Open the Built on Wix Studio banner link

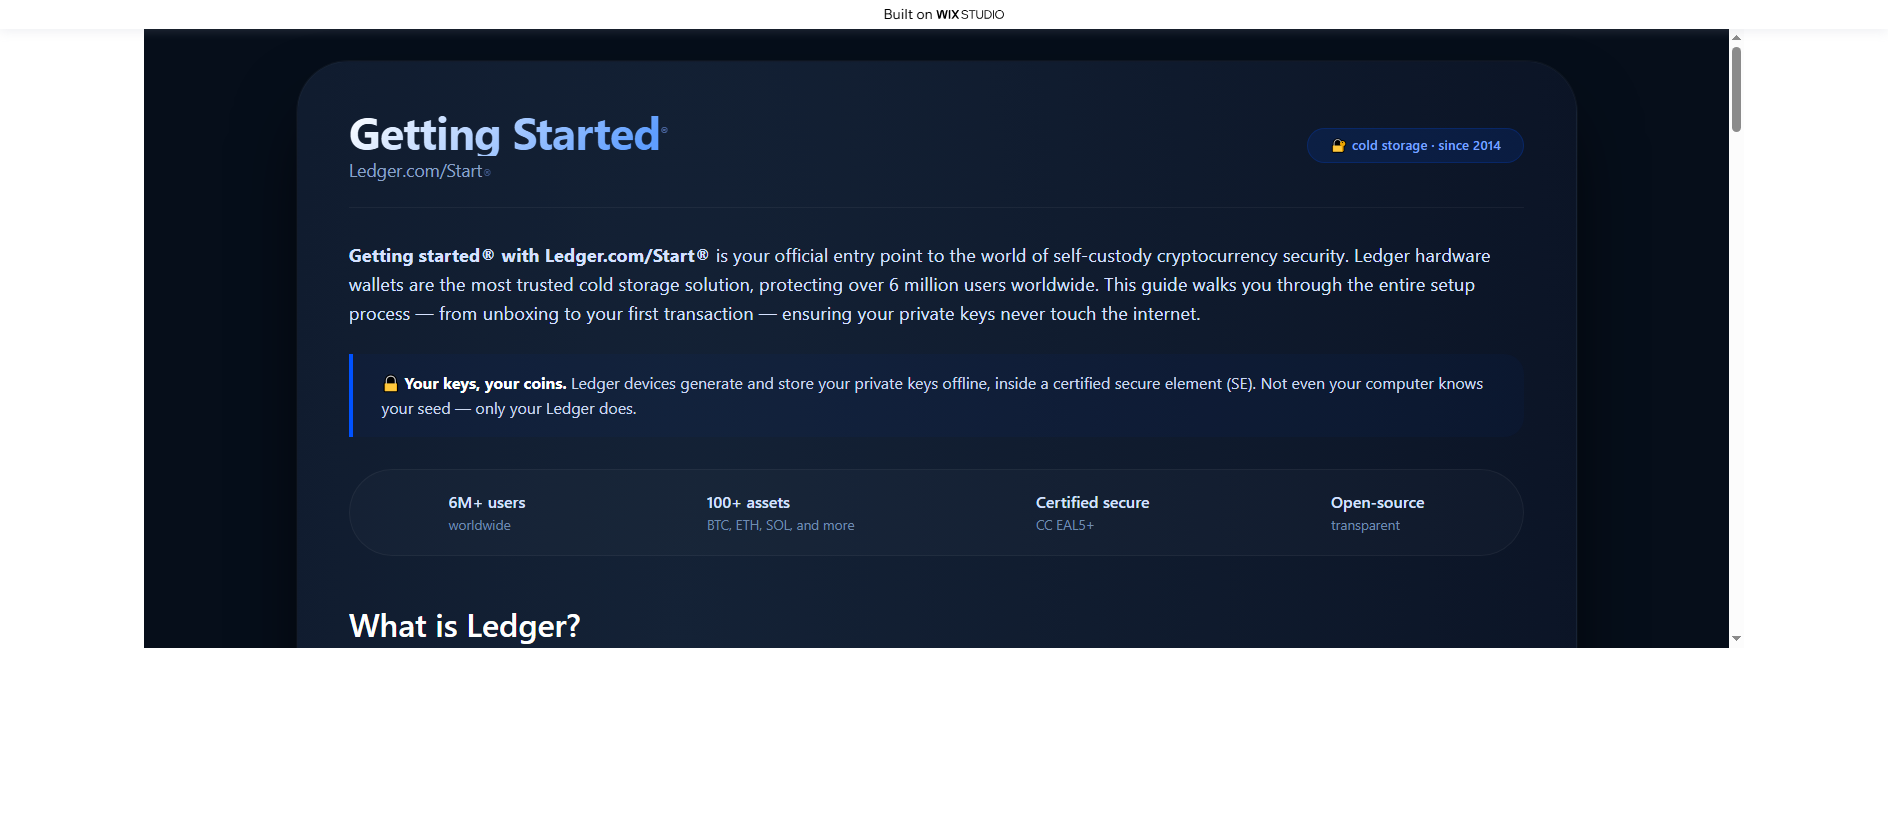pos(944,14)
